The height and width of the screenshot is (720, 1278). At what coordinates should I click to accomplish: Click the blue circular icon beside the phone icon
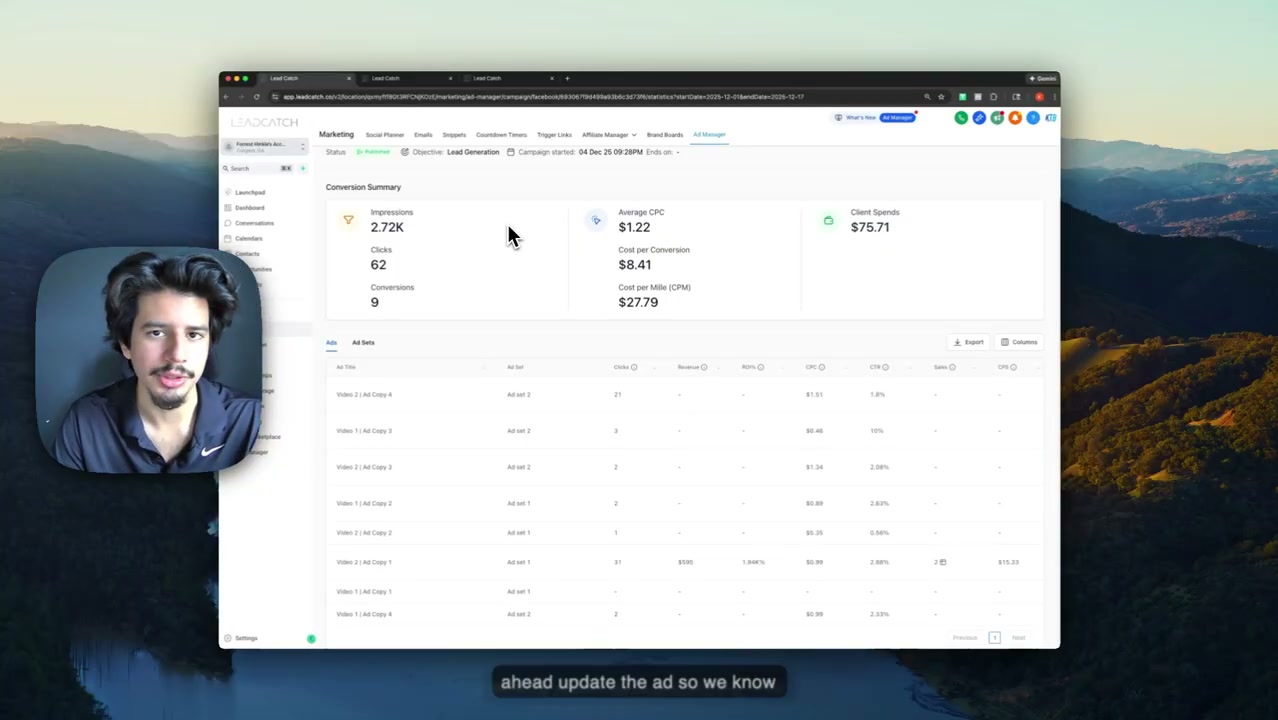click(979, 118)
